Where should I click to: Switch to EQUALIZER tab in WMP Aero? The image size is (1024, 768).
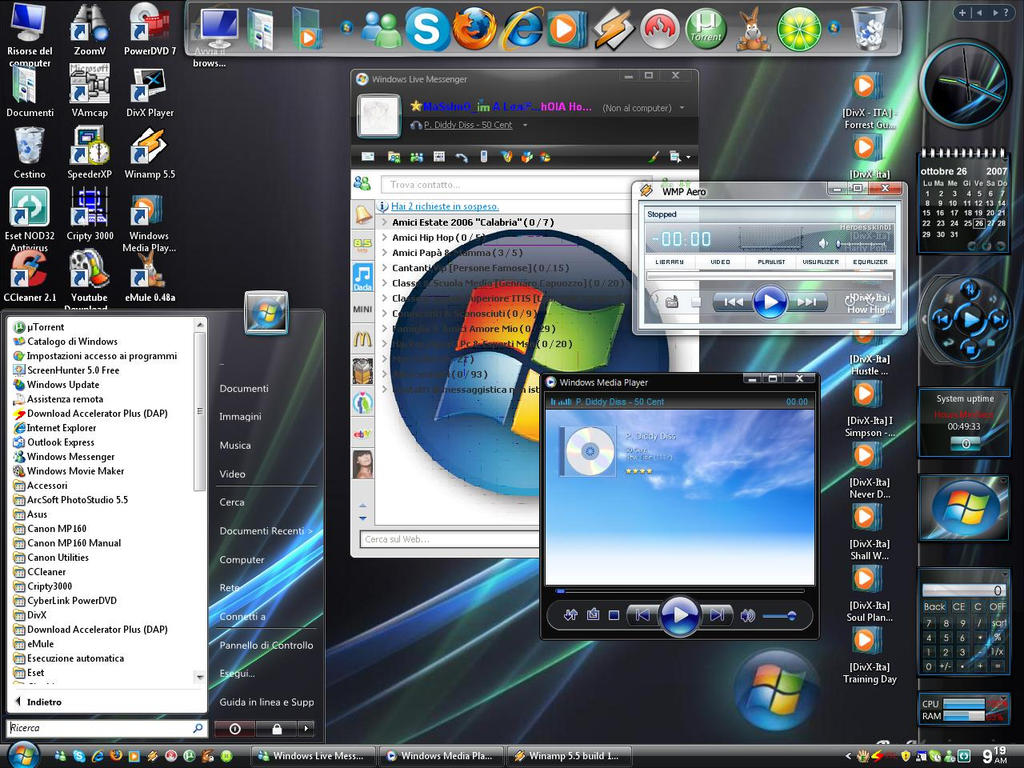(x=871, y=261)
